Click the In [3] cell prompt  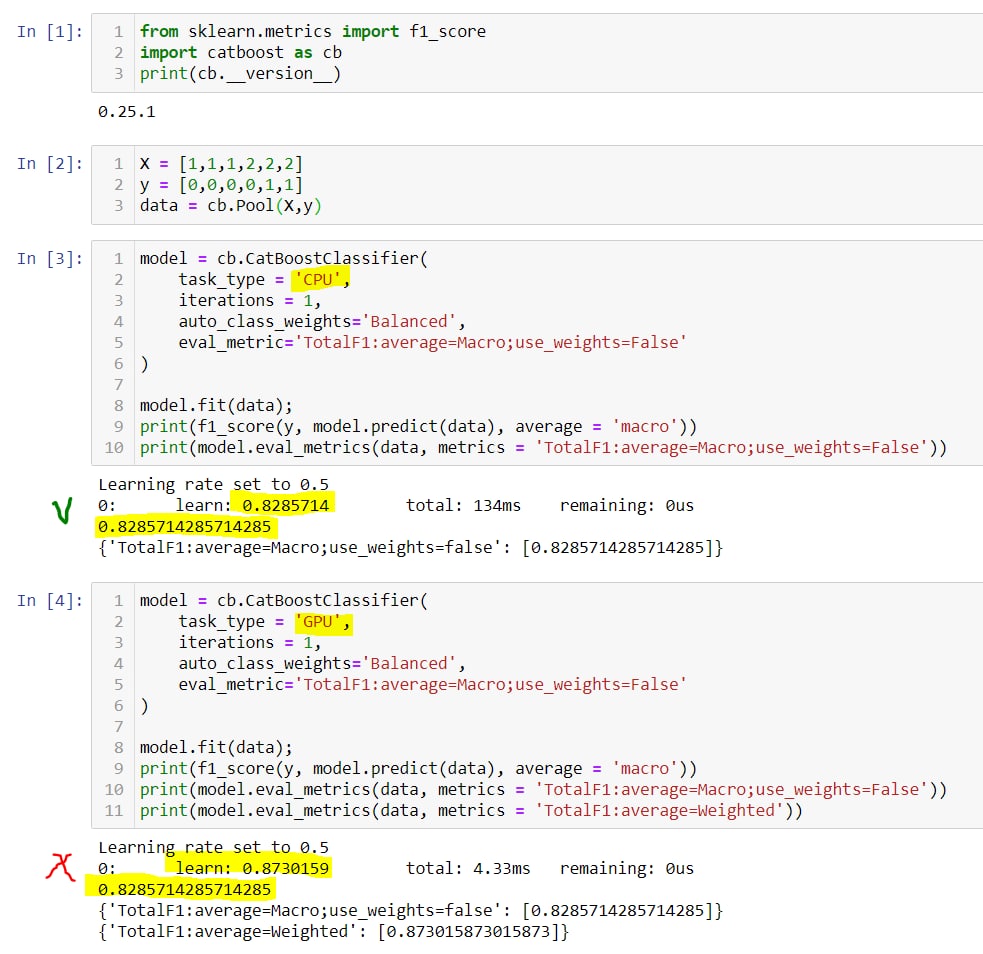50,258
